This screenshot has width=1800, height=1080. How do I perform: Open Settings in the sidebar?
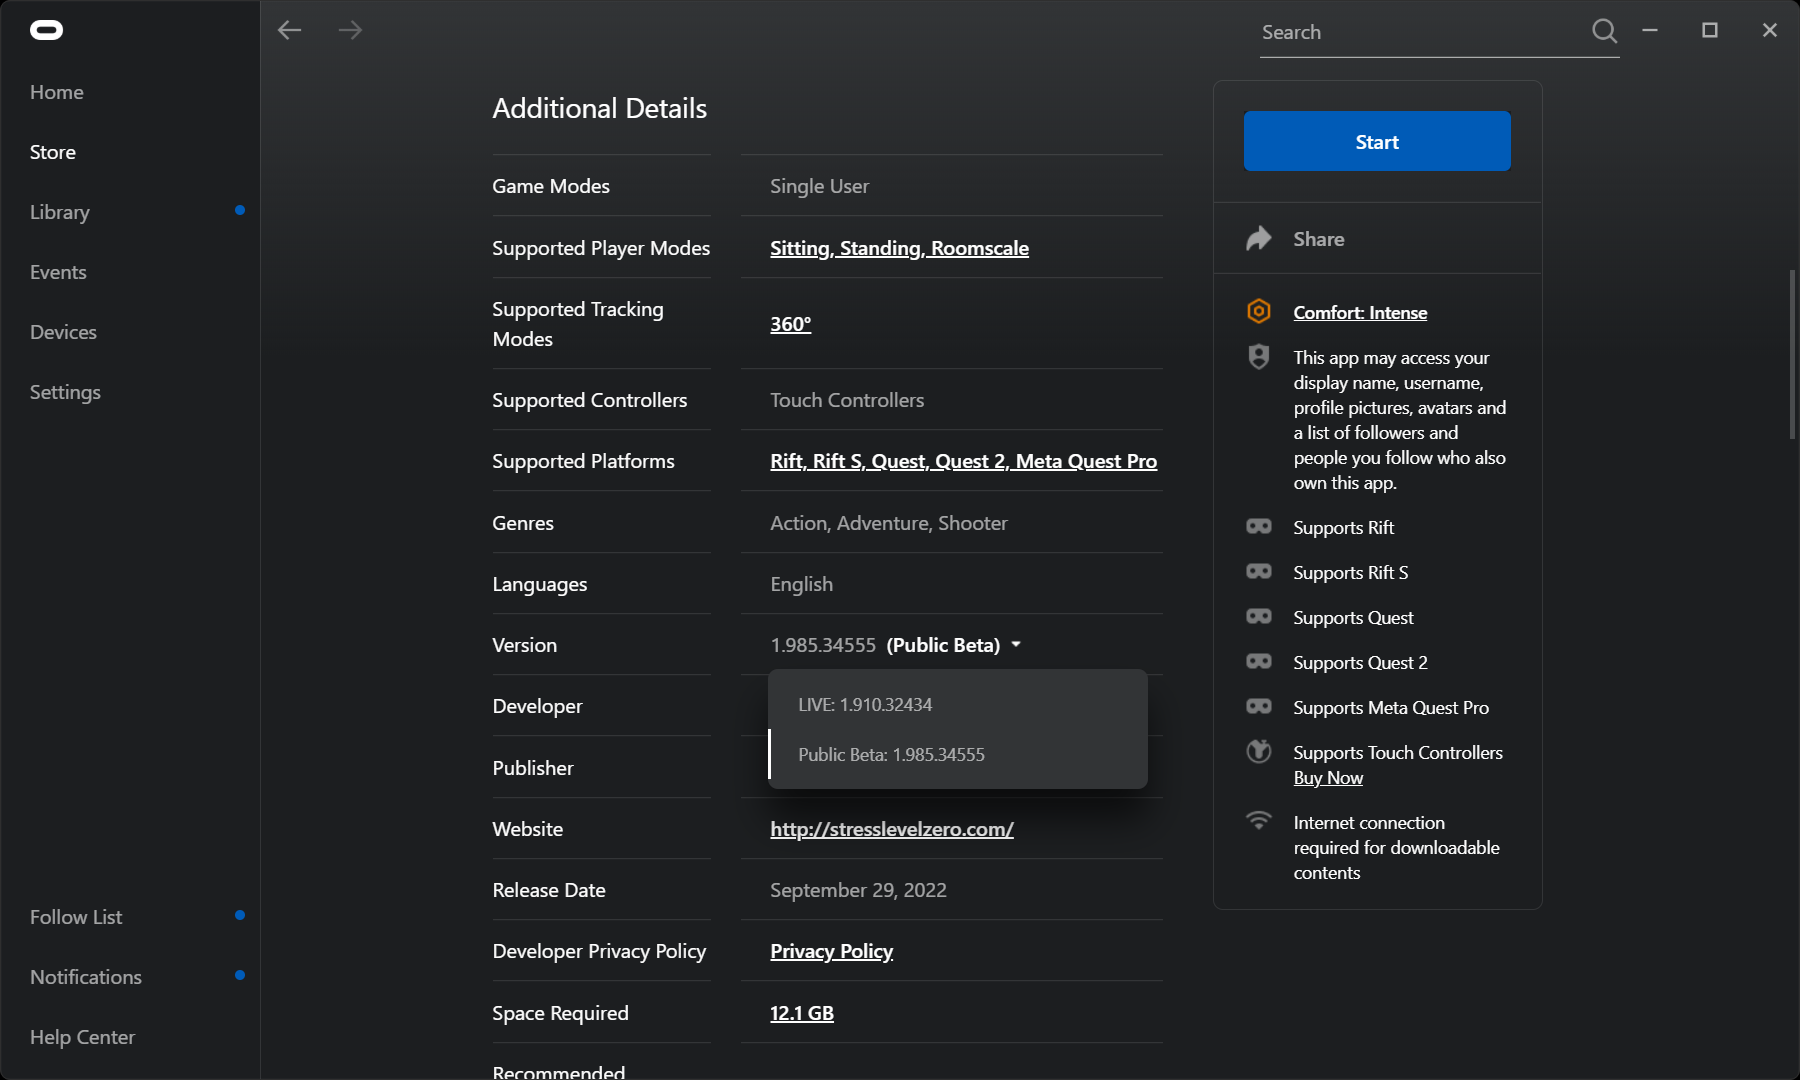coord(65,392)
